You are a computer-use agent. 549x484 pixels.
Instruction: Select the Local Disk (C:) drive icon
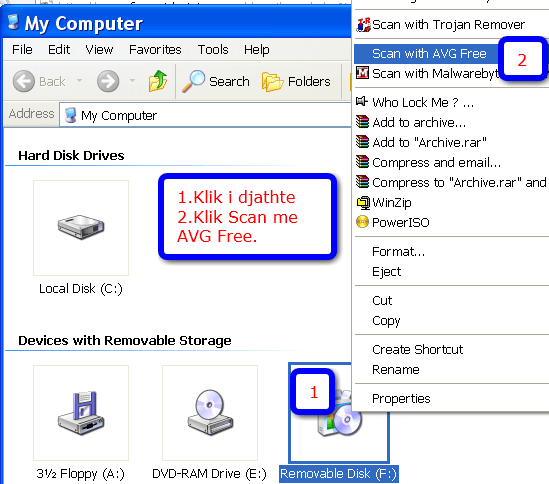(81, 228)
